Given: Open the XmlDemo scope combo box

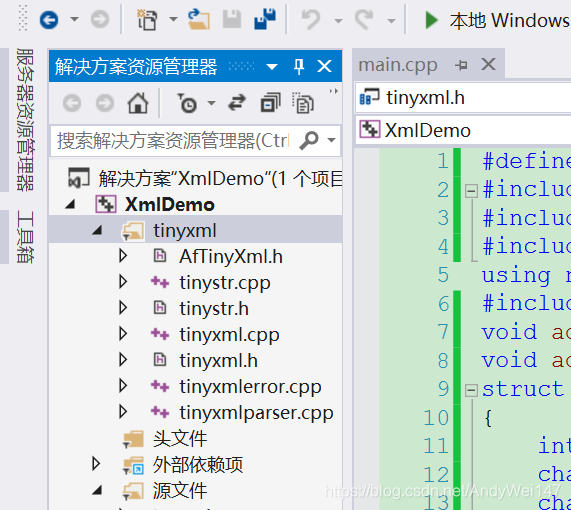Looking at the screenshot, I should click(x=463, y=130).
